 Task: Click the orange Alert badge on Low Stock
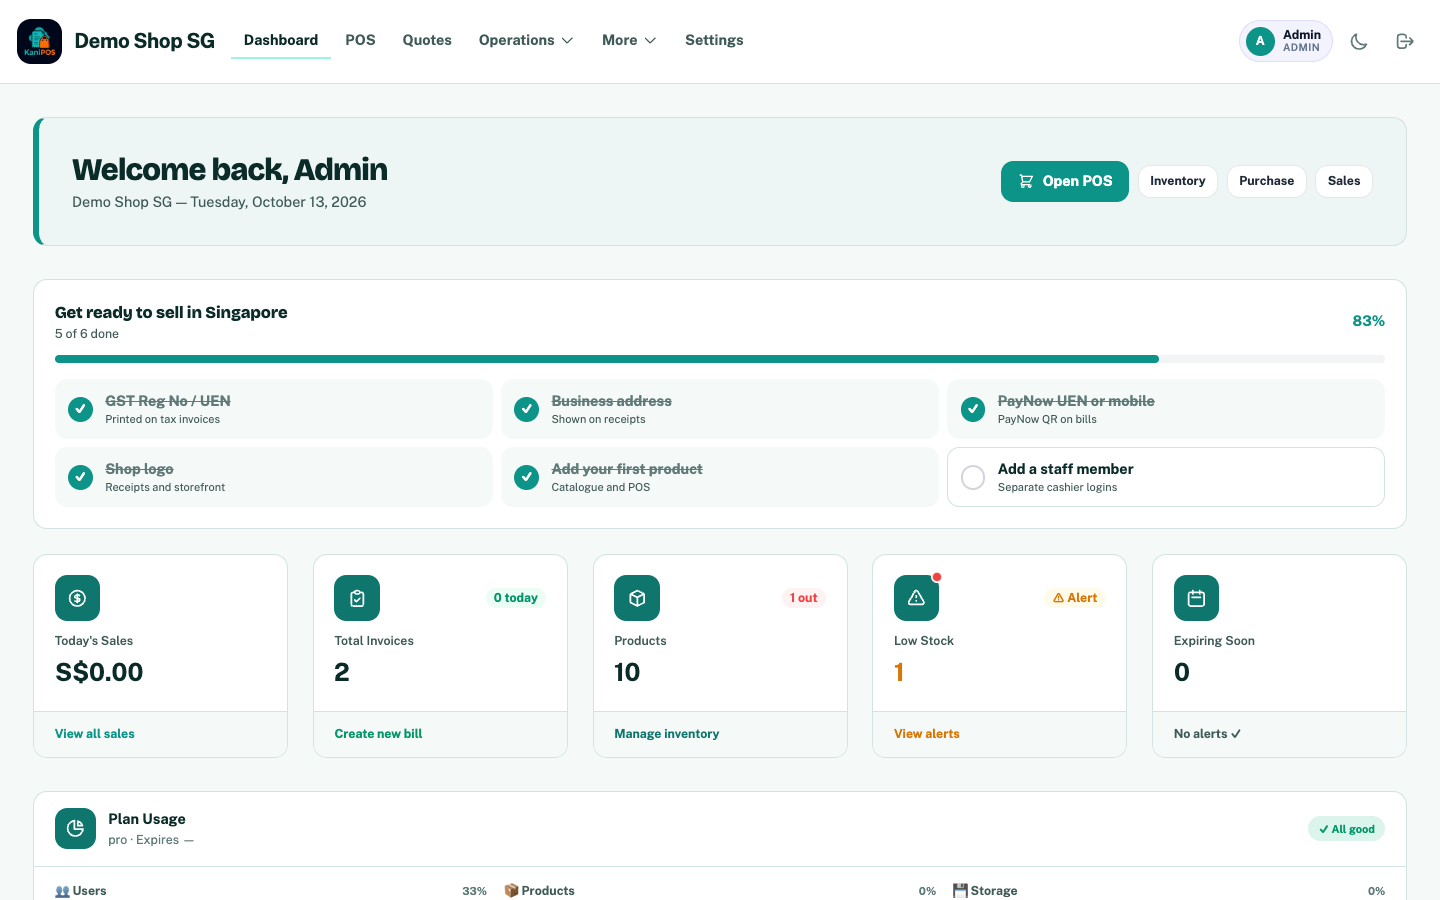[x=1075, y=598]
